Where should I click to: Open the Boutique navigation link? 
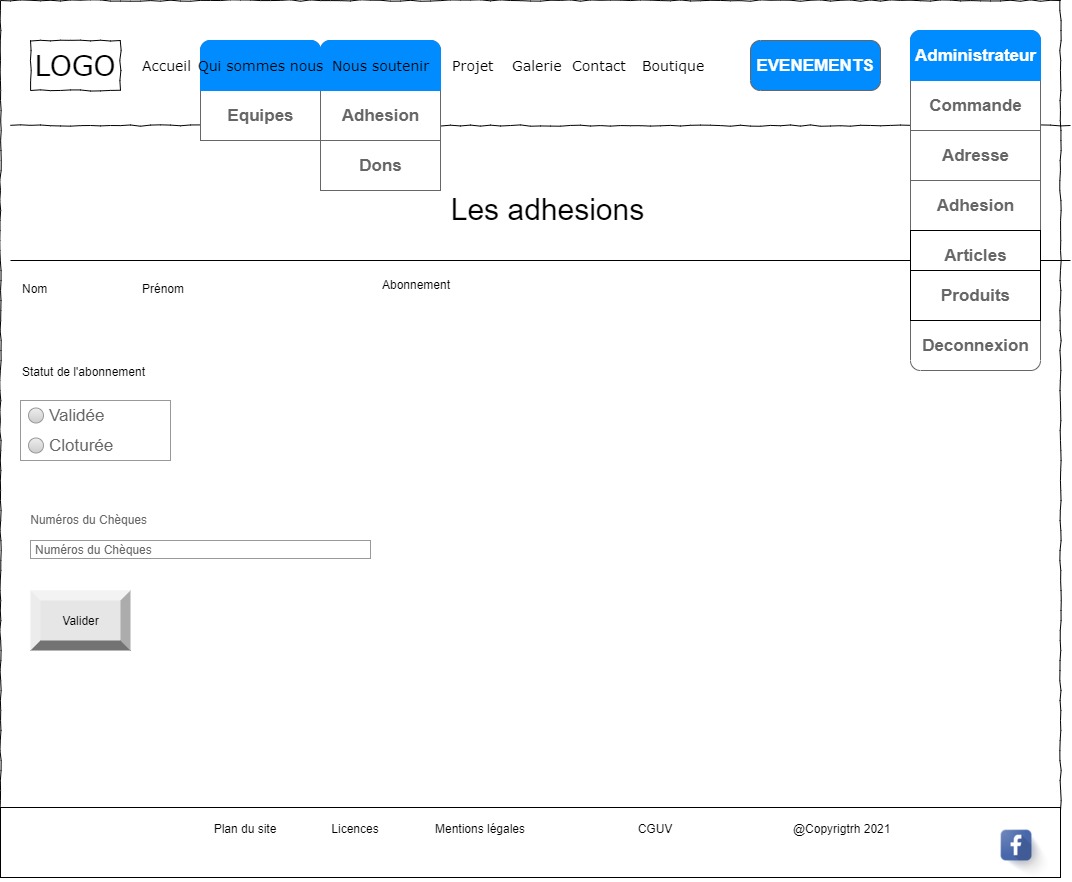pos(673,66)
